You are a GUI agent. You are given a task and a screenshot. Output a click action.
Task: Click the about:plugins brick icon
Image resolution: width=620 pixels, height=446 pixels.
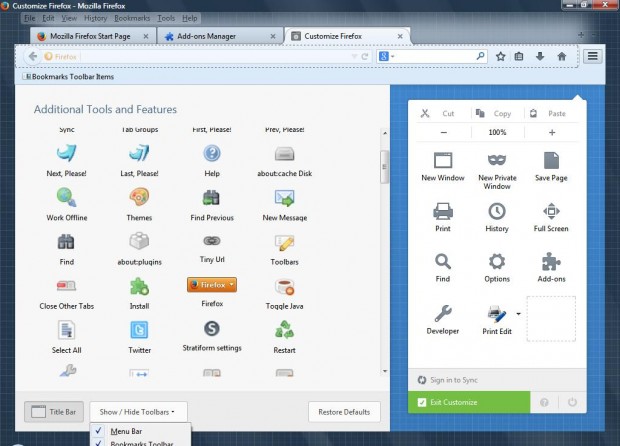[x=139, y=241]
